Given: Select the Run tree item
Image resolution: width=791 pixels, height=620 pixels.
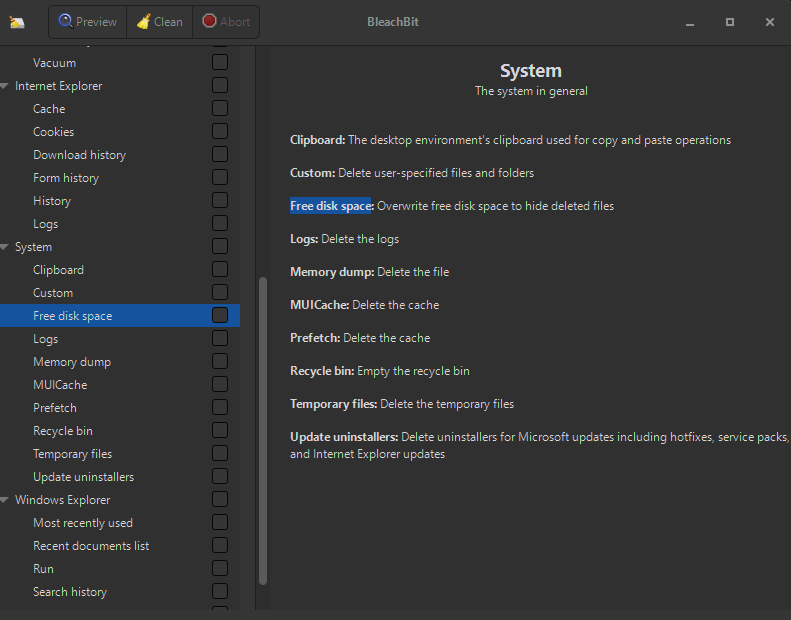Looking at the screenshot, I should pos(43,569).
